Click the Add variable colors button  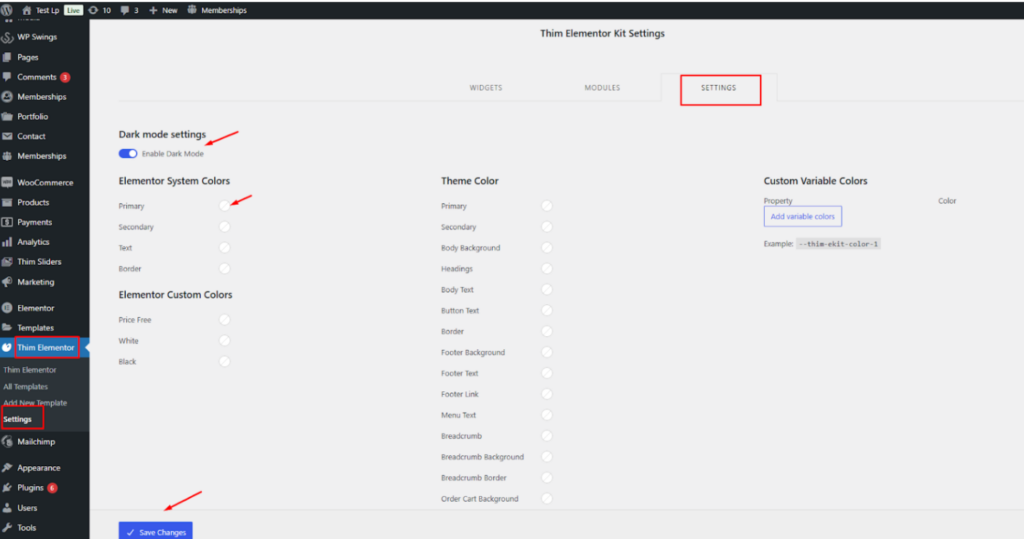point(803,216)
